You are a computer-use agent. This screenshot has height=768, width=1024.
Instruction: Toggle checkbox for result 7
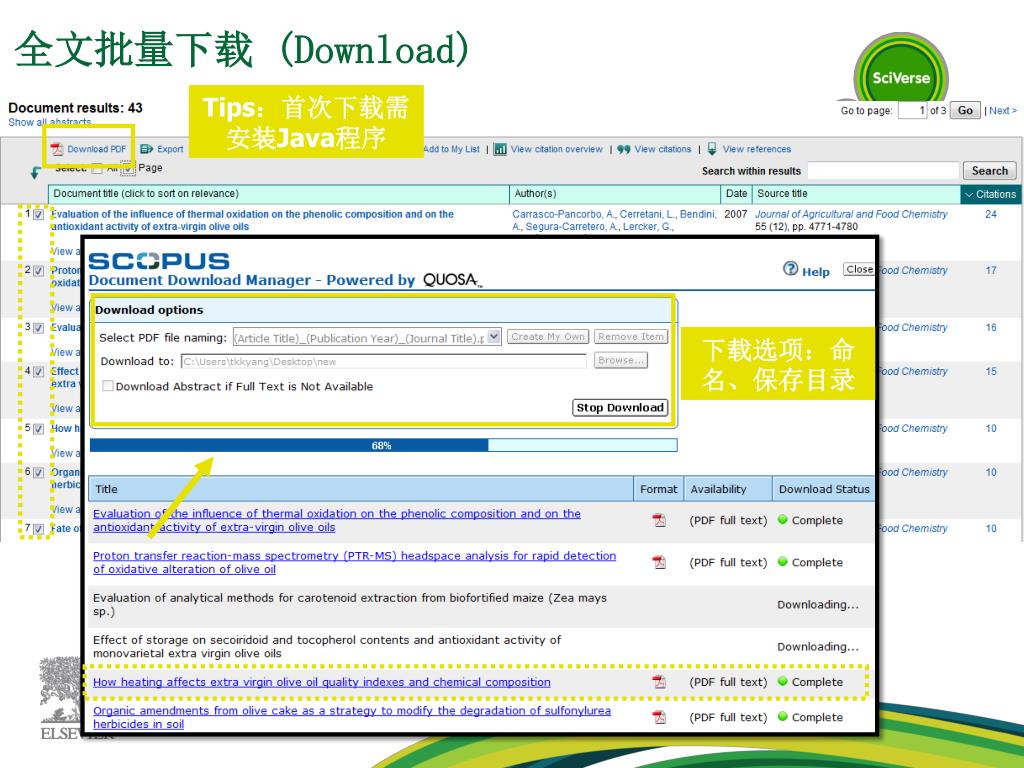(x=39, y=528)
